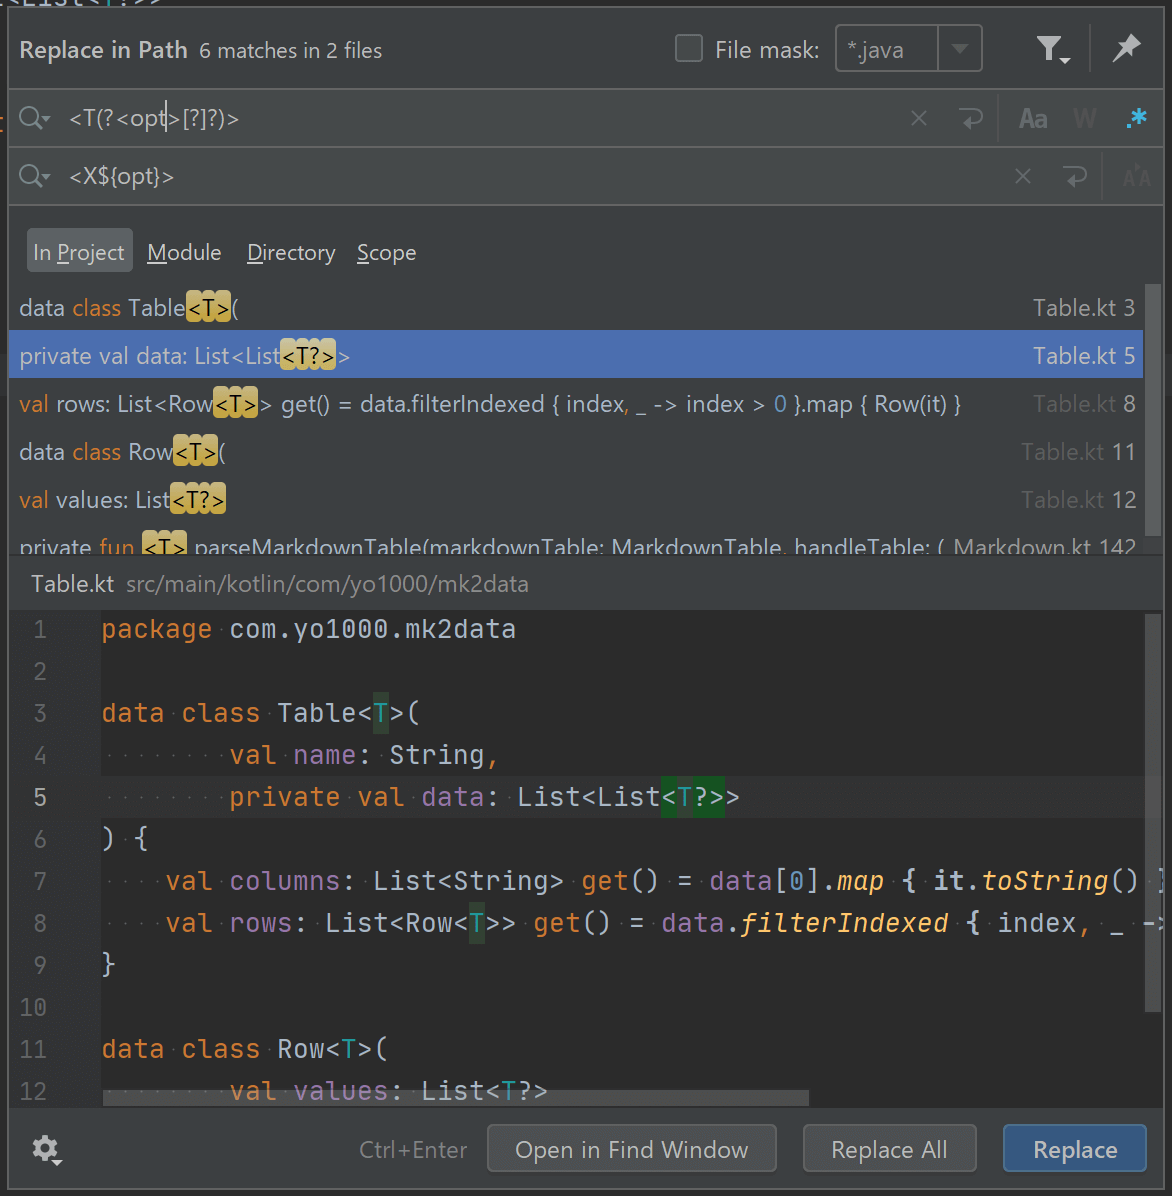Switch to the Directory scope tab
1172x1196 pixels.
tap(291, 253)
